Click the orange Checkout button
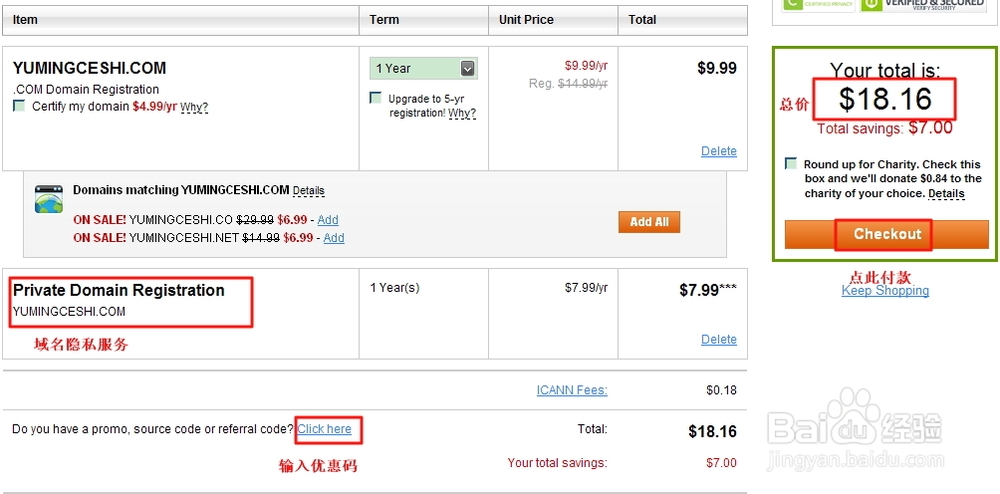Viewport: 1000px width, 494px height. point(886,234)
